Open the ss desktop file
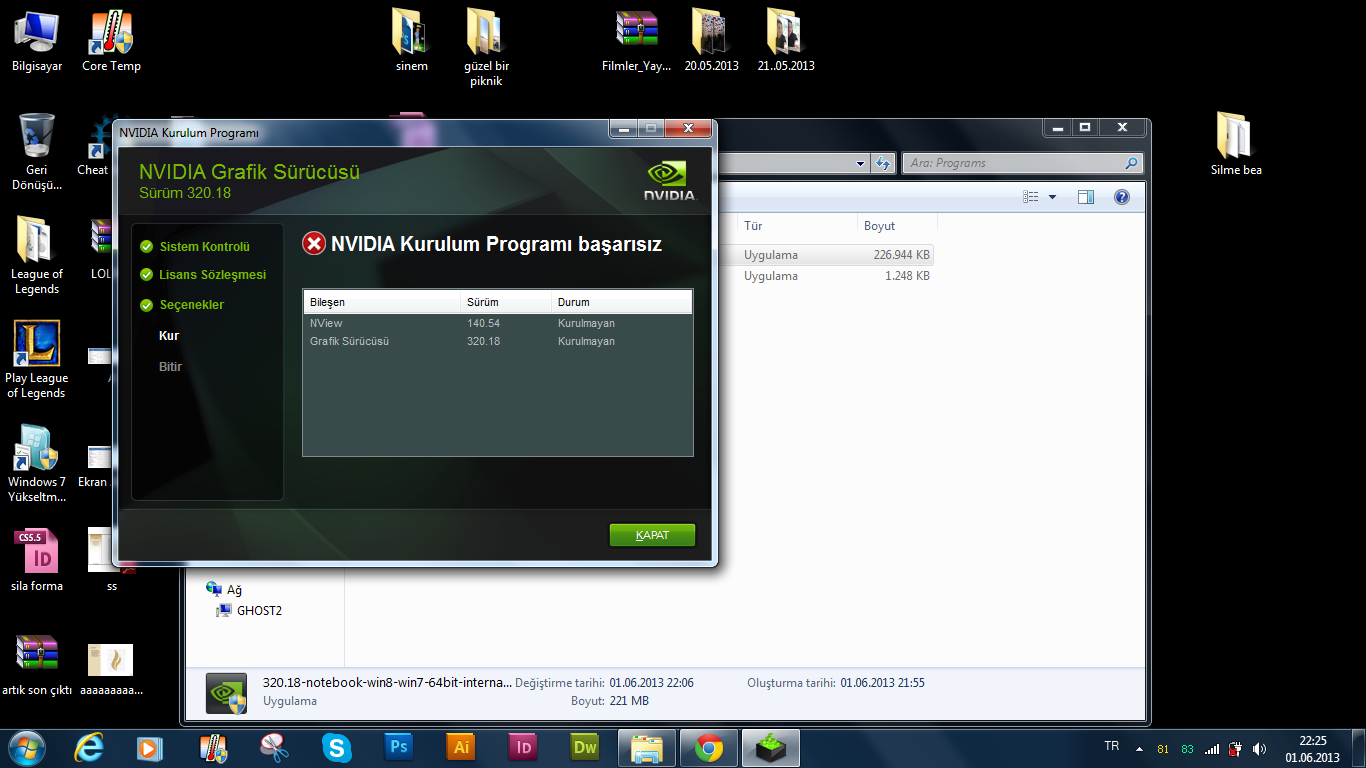The width and height of the screenshot is (1366, 768). (111, 561)
